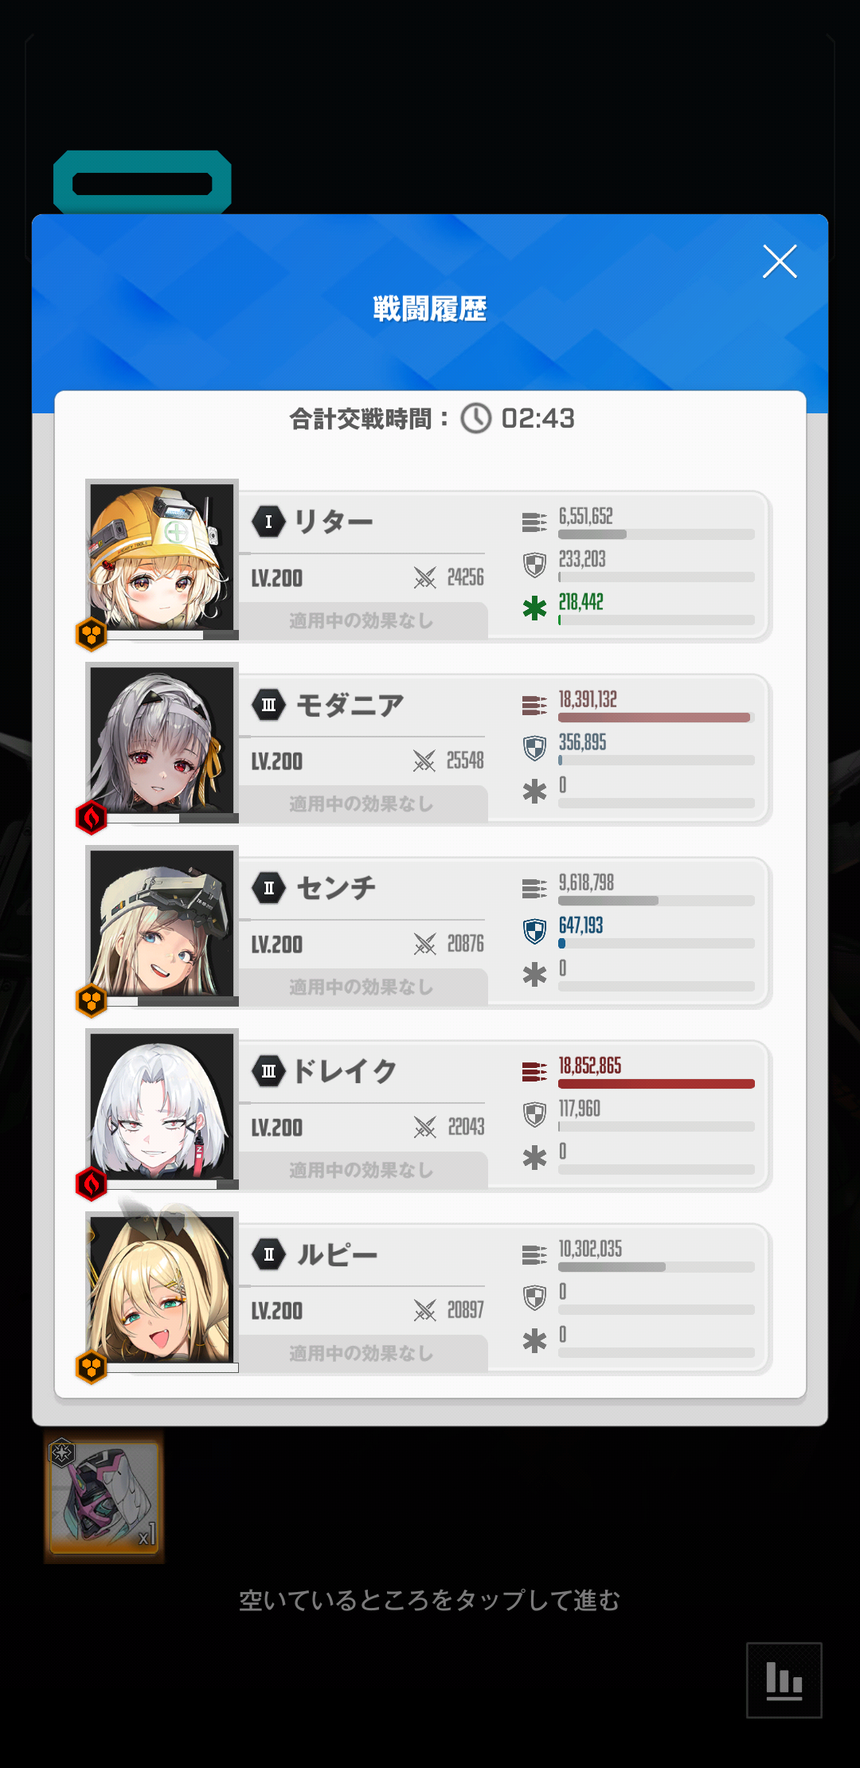Click the teal banner above the dialog

pyautogui.click(x=142, y=183)
